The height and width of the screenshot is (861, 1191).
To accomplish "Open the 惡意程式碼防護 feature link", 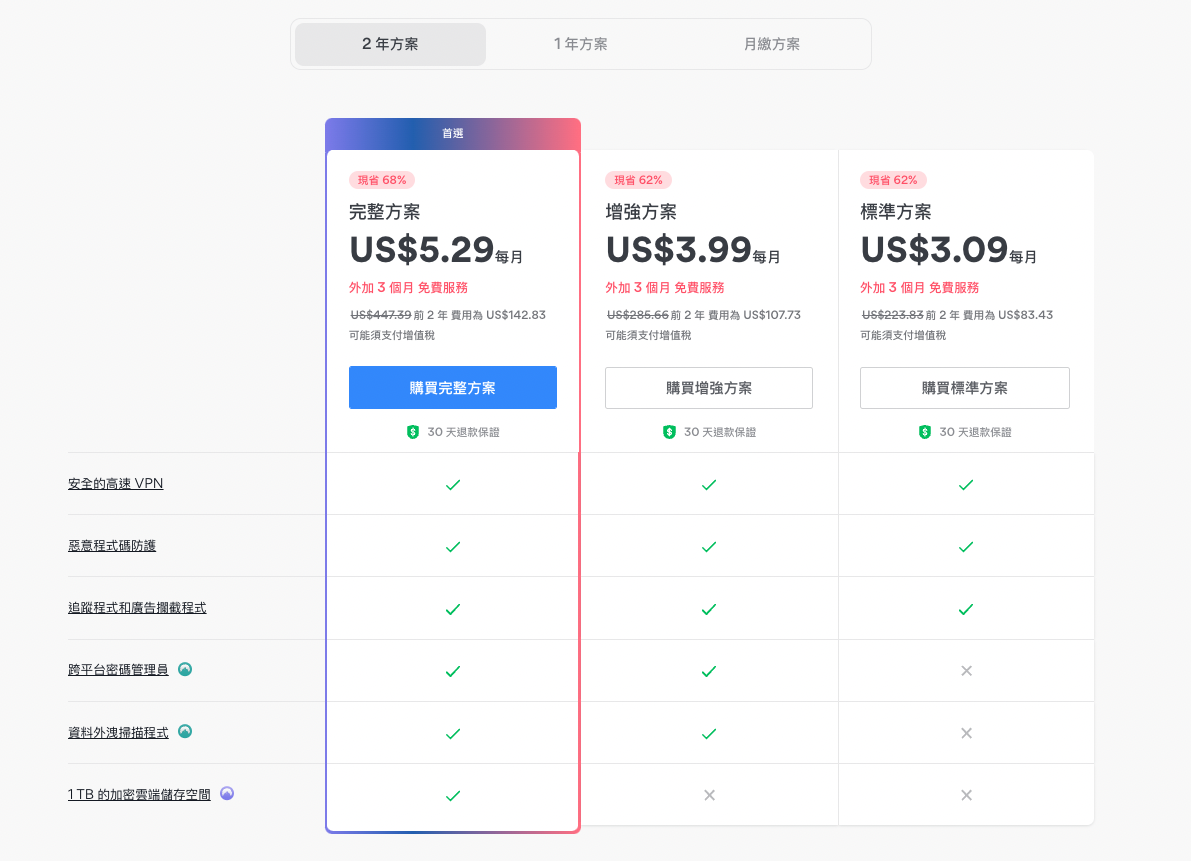I will pos(112,546).
